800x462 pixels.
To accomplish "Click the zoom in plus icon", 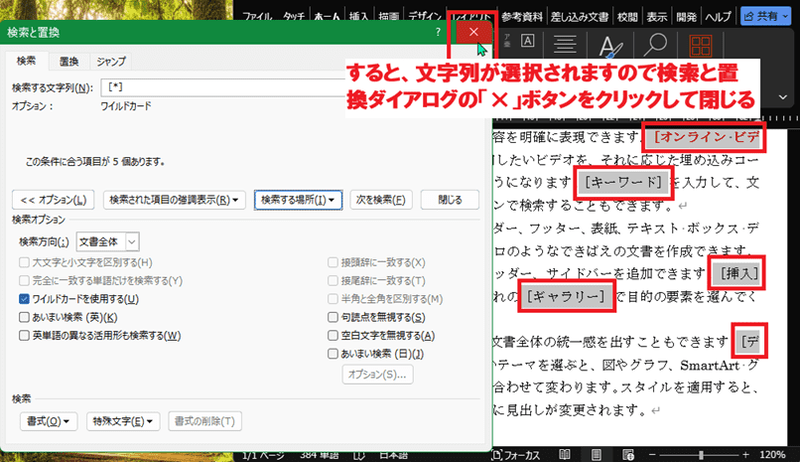I will pos(746,454).
